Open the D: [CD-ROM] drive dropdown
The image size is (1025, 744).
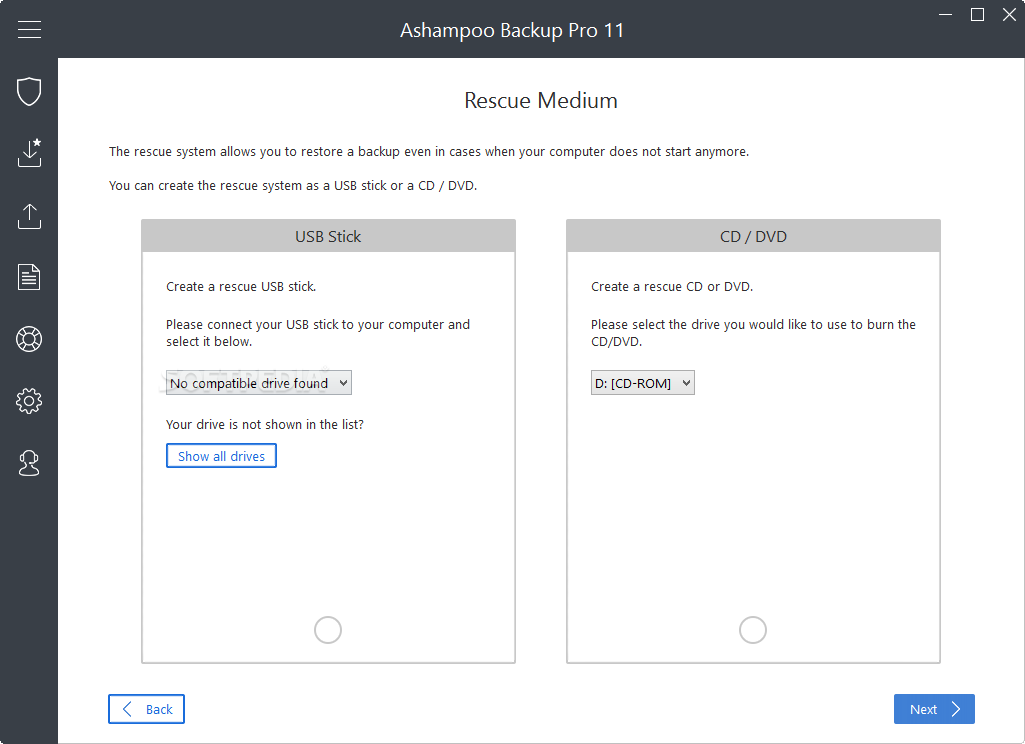[643, 383]
